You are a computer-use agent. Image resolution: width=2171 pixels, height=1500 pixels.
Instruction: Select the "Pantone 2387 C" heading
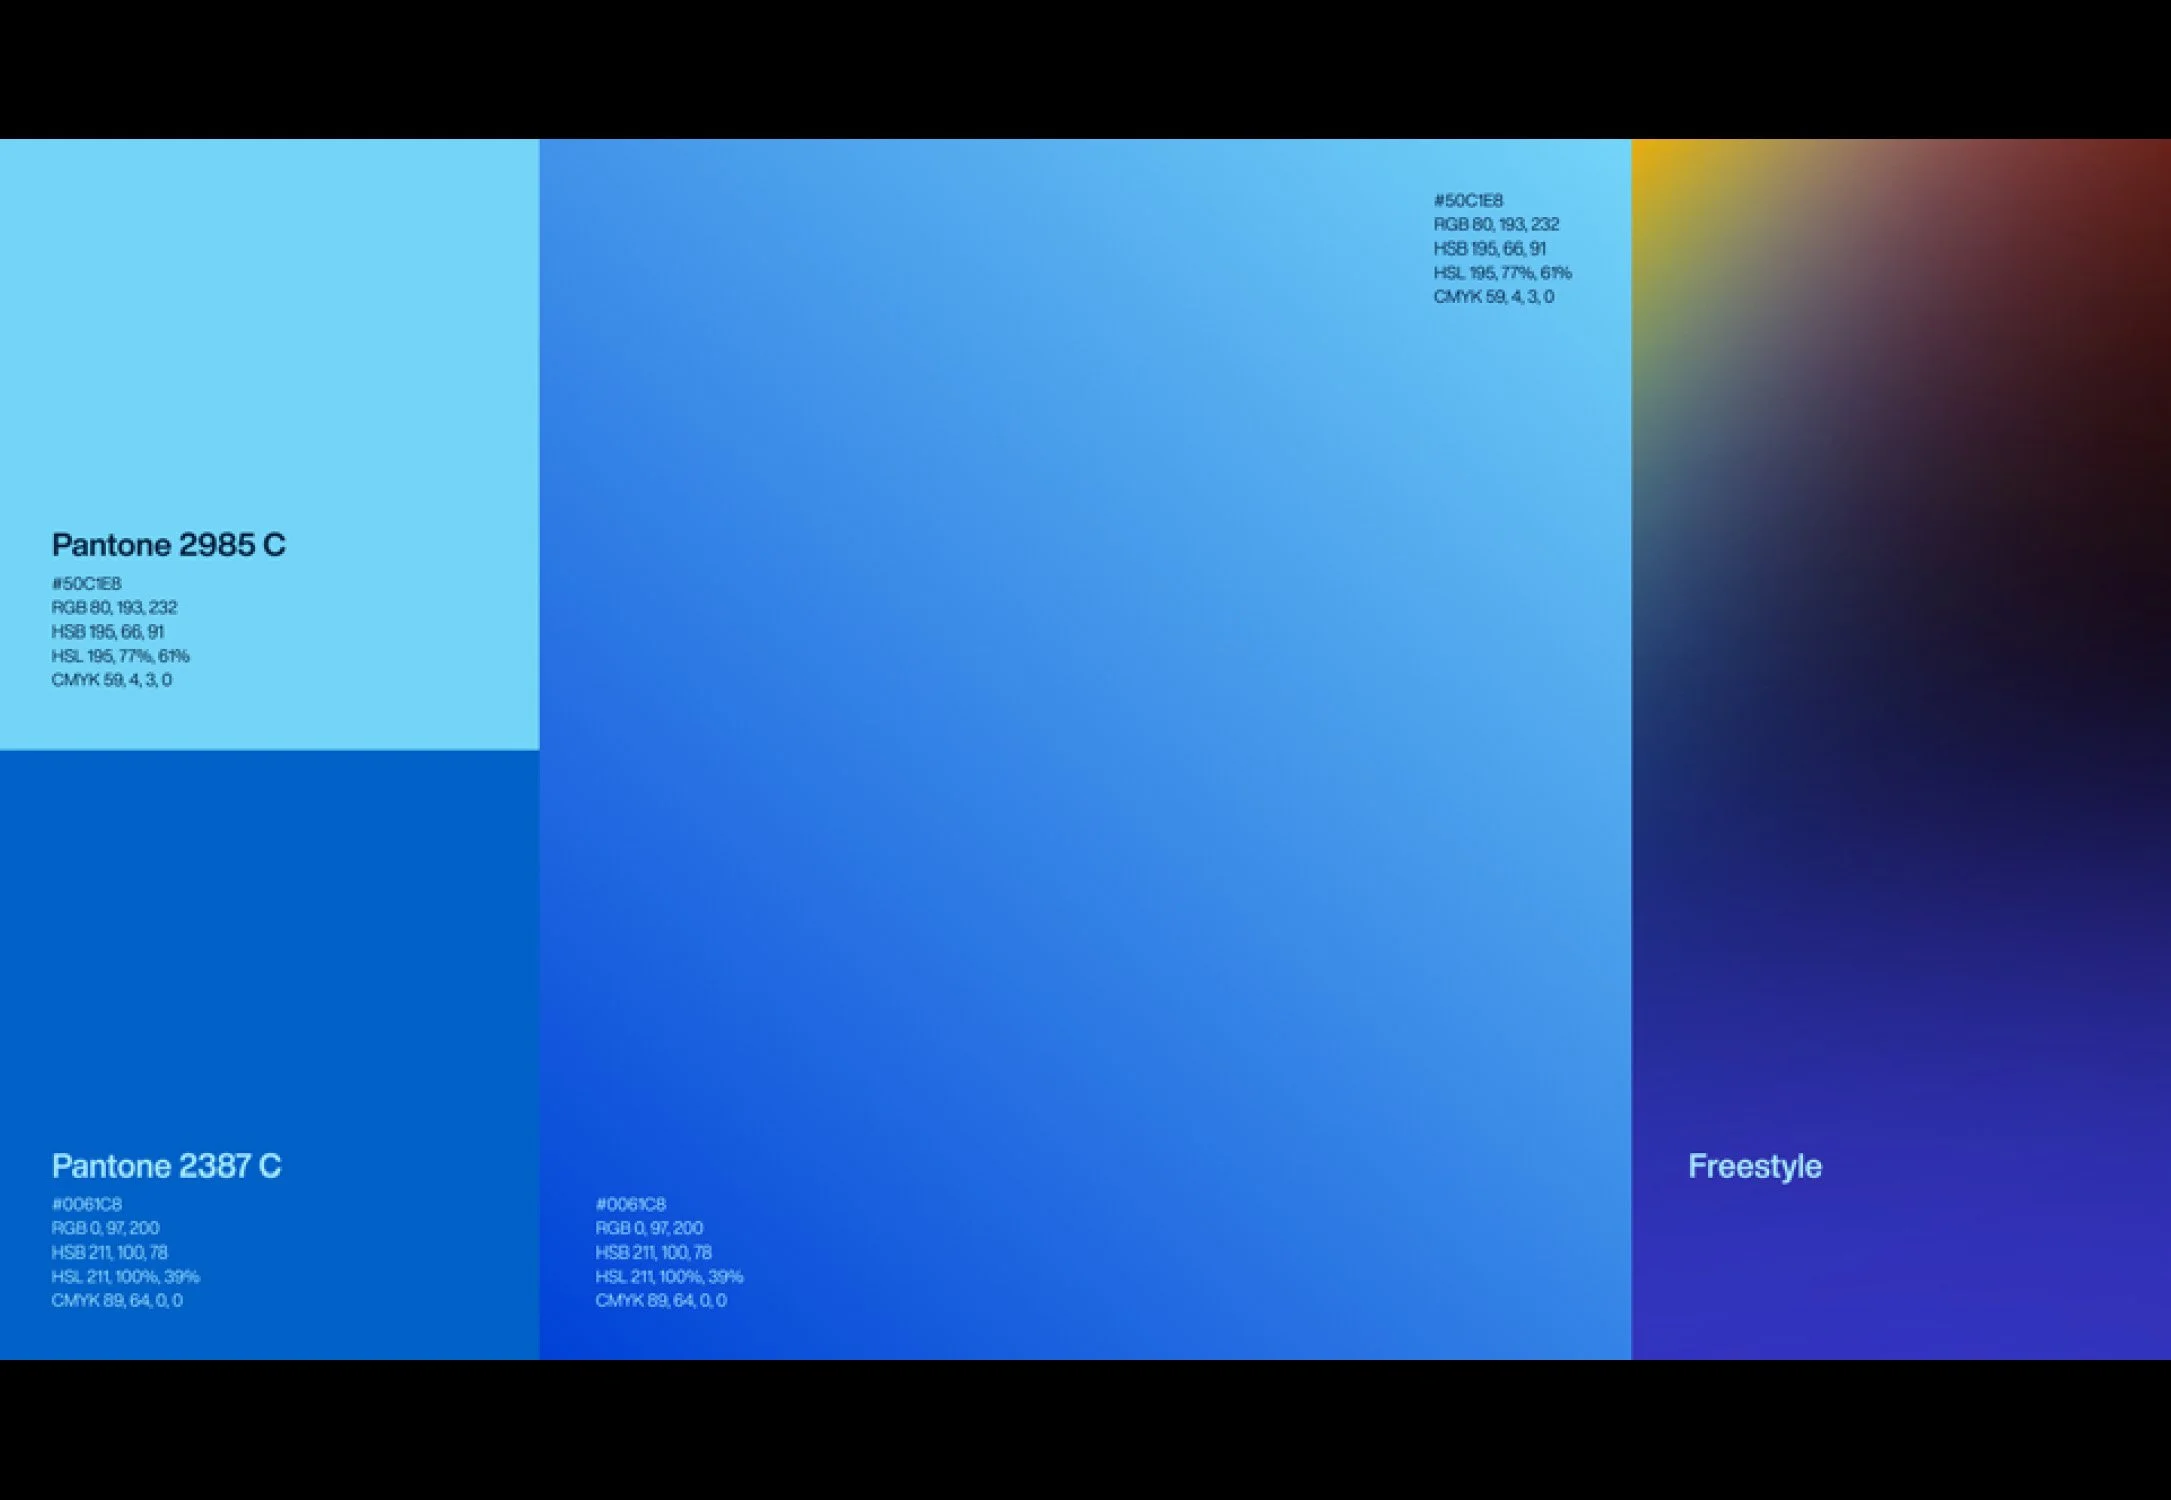point(167,1166)
